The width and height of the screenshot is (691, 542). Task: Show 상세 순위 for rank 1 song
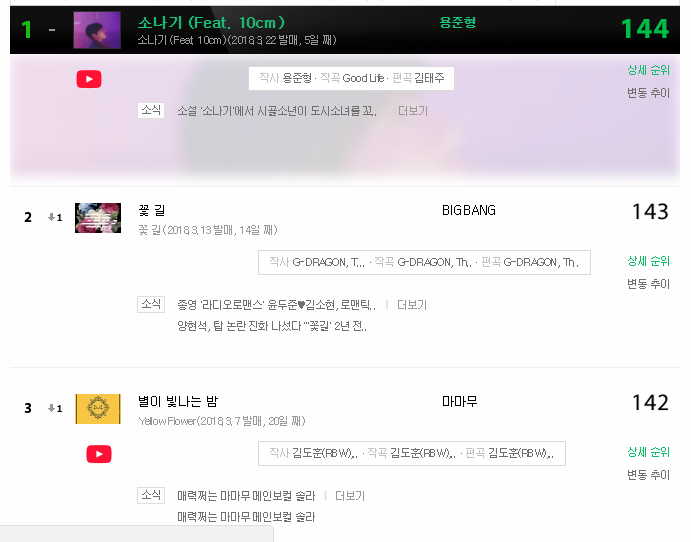(648, 70)
